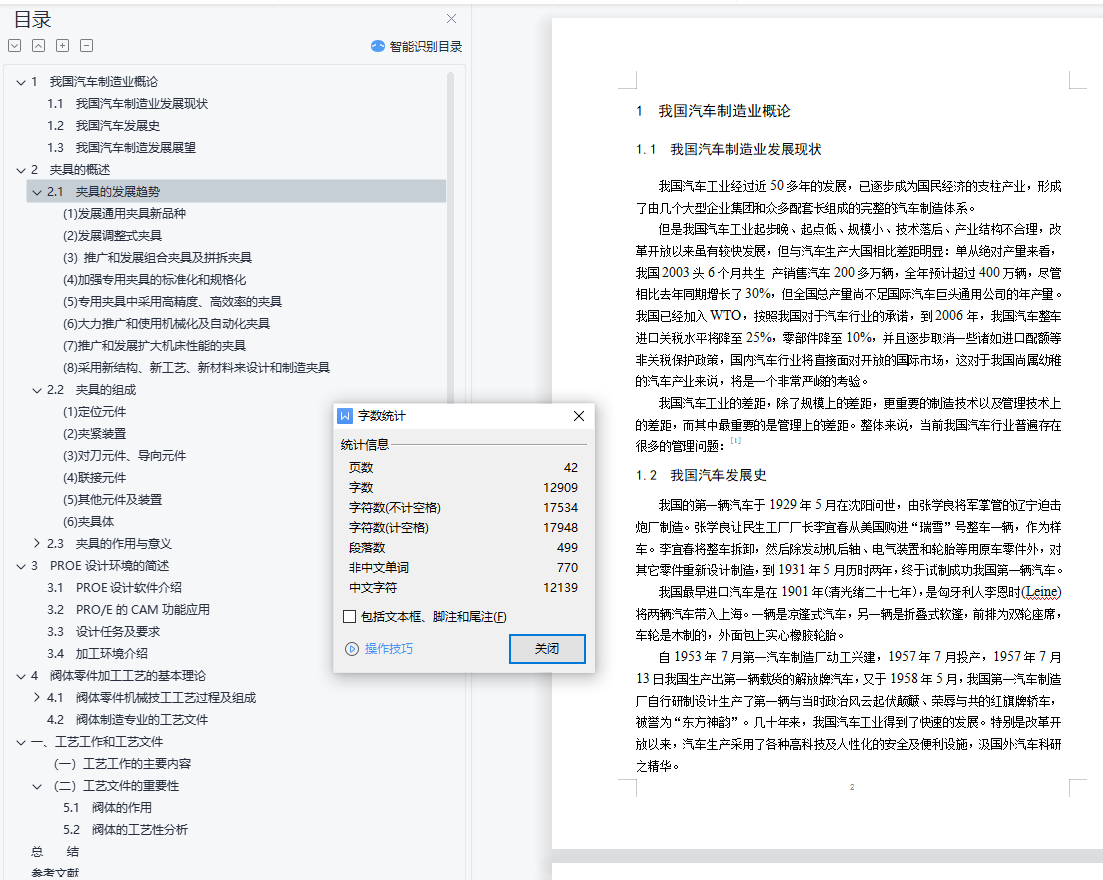The width and height of the screenshot is (1103, 880).
Task: Select (一) 工艺工作的主要内容 in outline
Action: pyautogui.click(x=122, y=764)
